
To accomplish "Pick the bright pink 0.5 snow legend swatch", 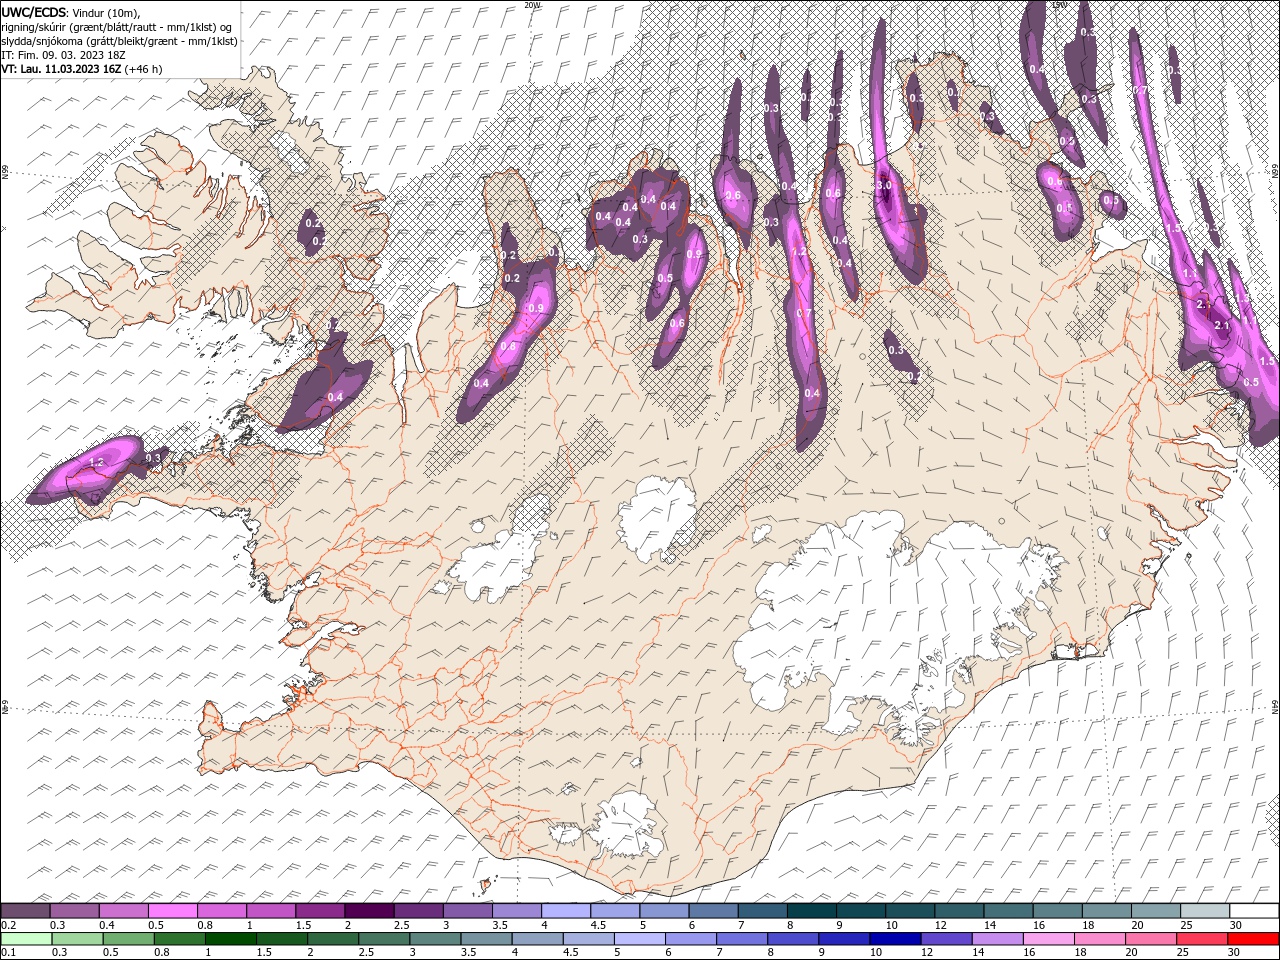I will pos(173,911).
